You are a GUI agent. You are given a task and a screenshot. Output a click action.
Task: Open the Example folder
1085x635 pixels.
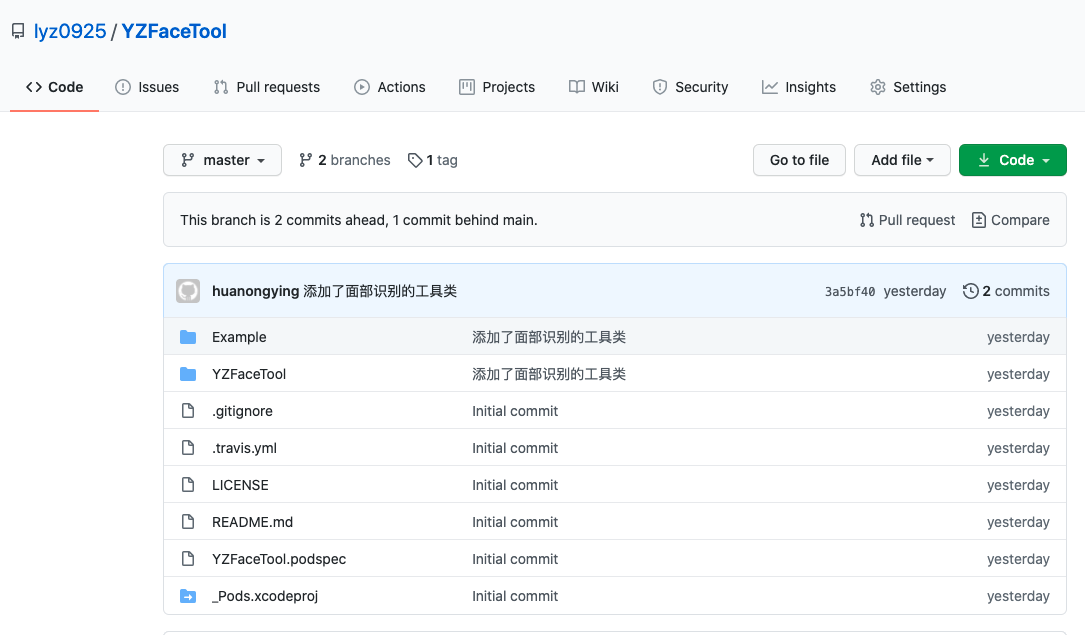tap(239, 337)
